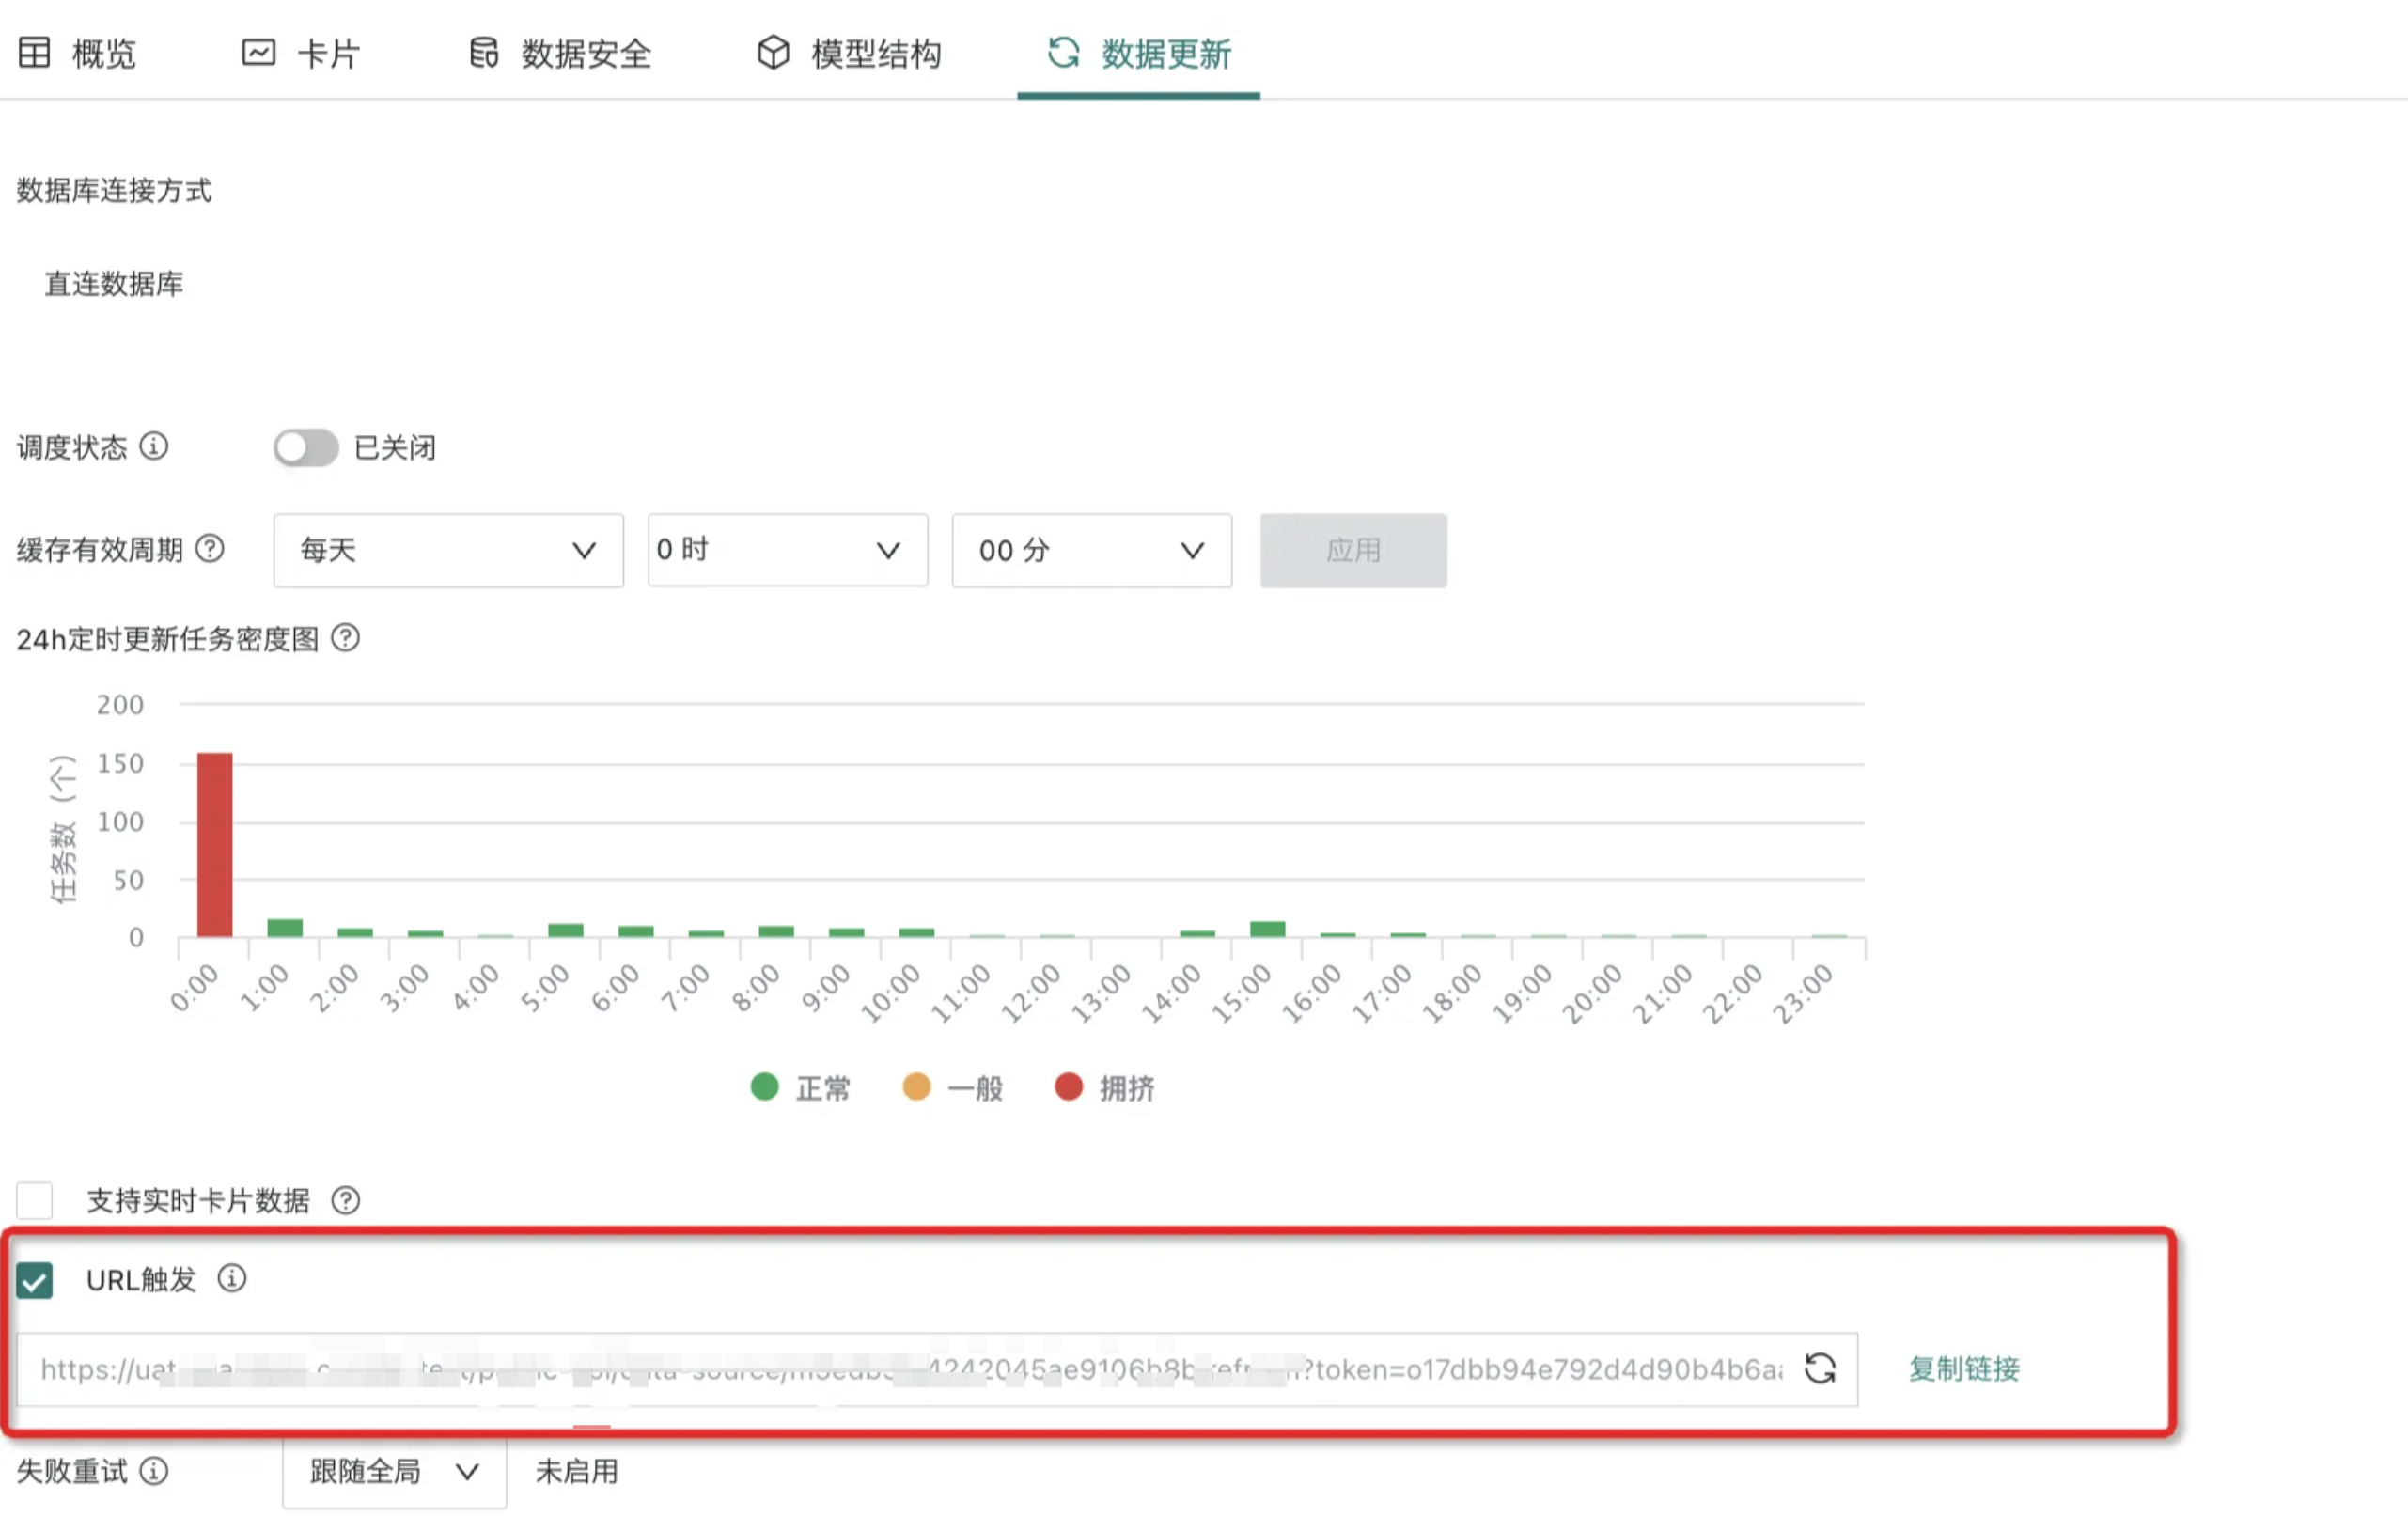Click the cube icon beside 模型结构
Viewport: 2408px width, 1532px height.
[x=773, y=52]
